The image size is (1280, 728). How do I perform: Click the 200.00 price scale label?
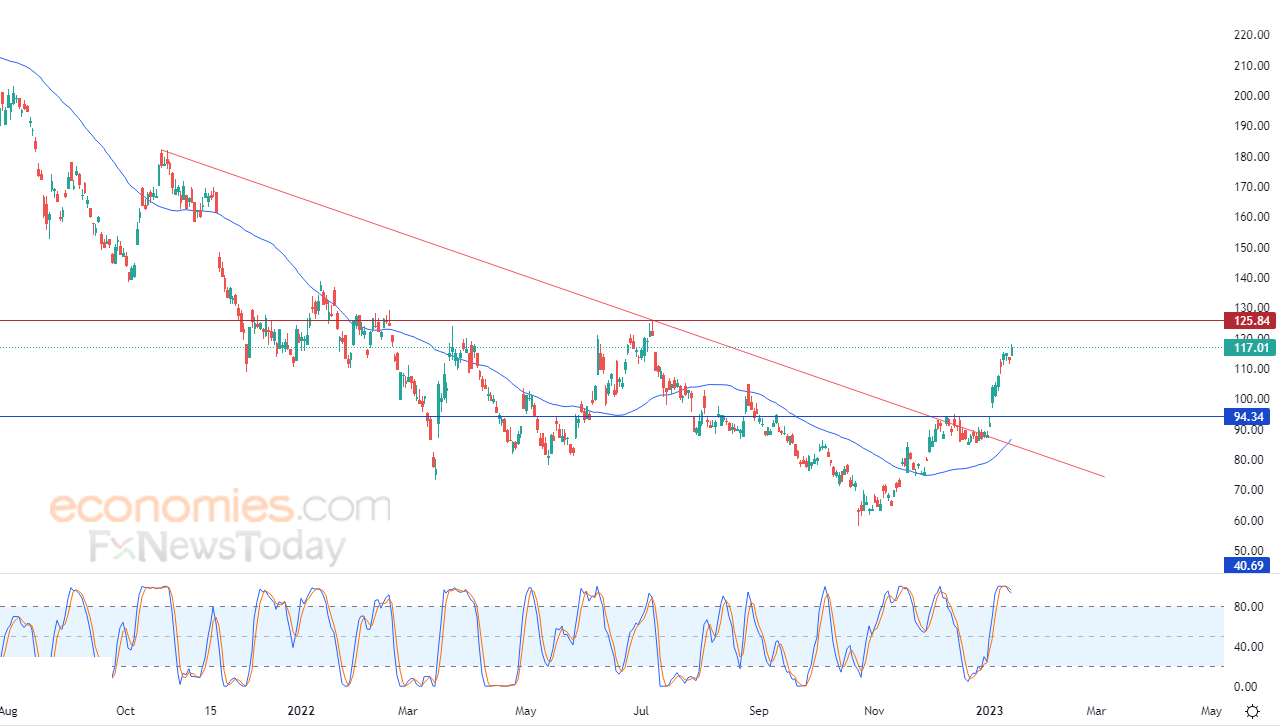(x=1252, y=96)
